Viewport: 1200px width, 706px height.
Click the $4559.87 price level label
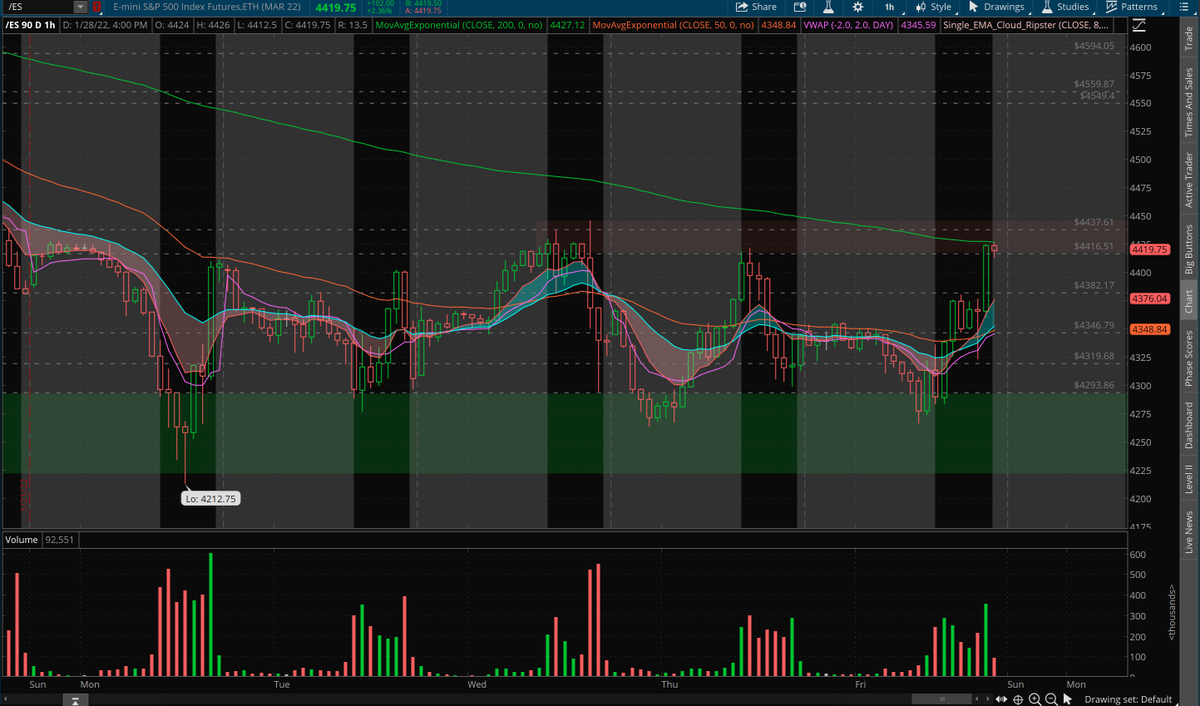click(x=1093, y=84)
